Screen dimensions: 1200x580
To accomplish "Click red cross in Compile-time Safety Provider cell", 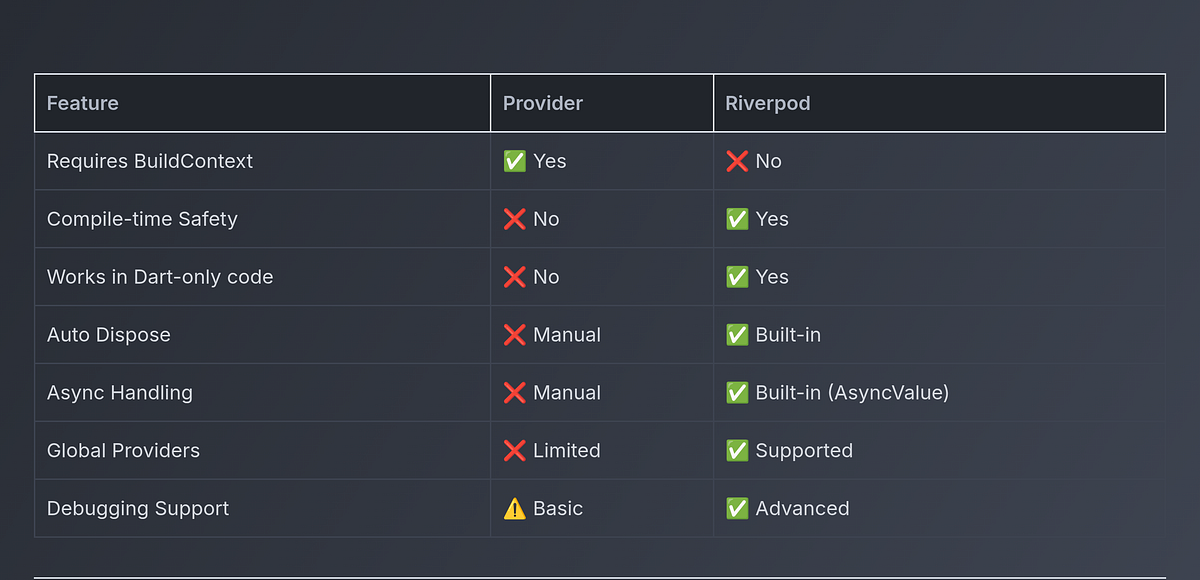I will point(514,219).
